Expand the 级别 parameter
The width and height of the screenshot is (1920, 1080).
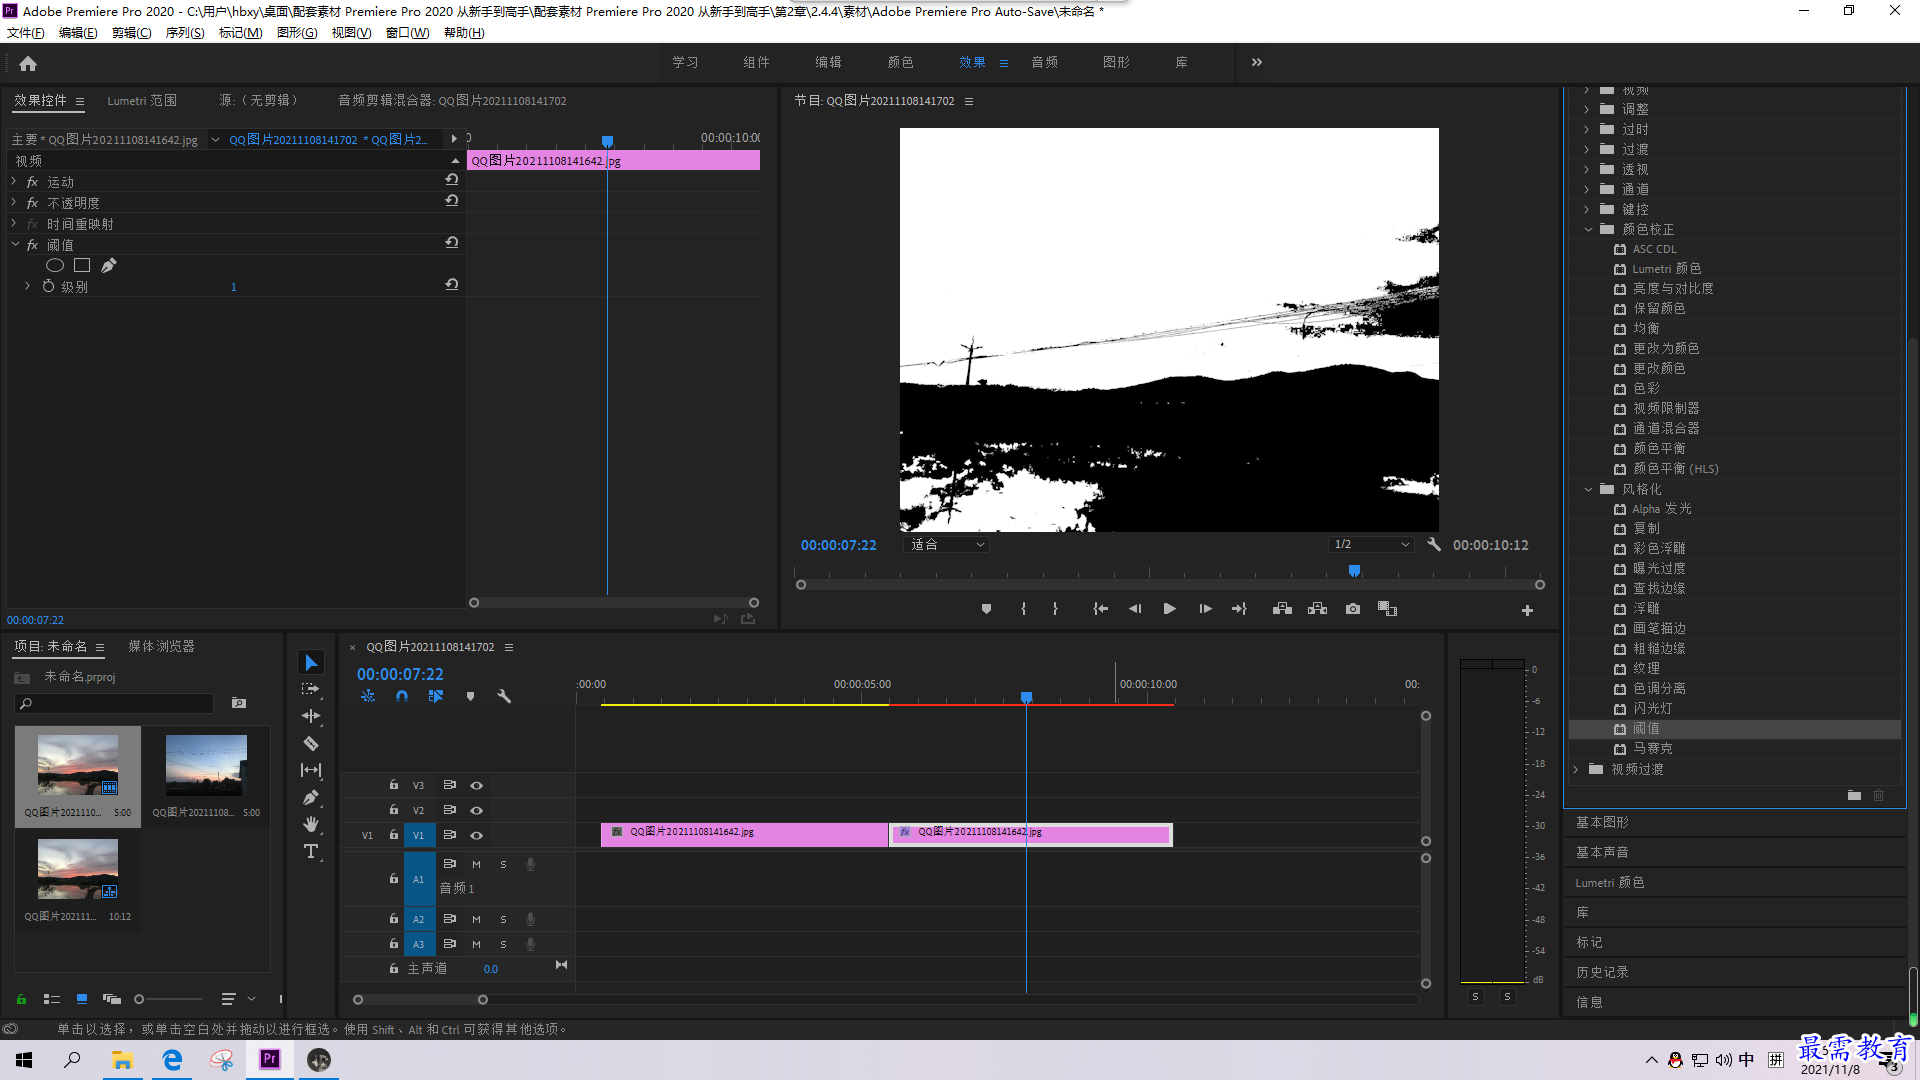coord(28,286)
